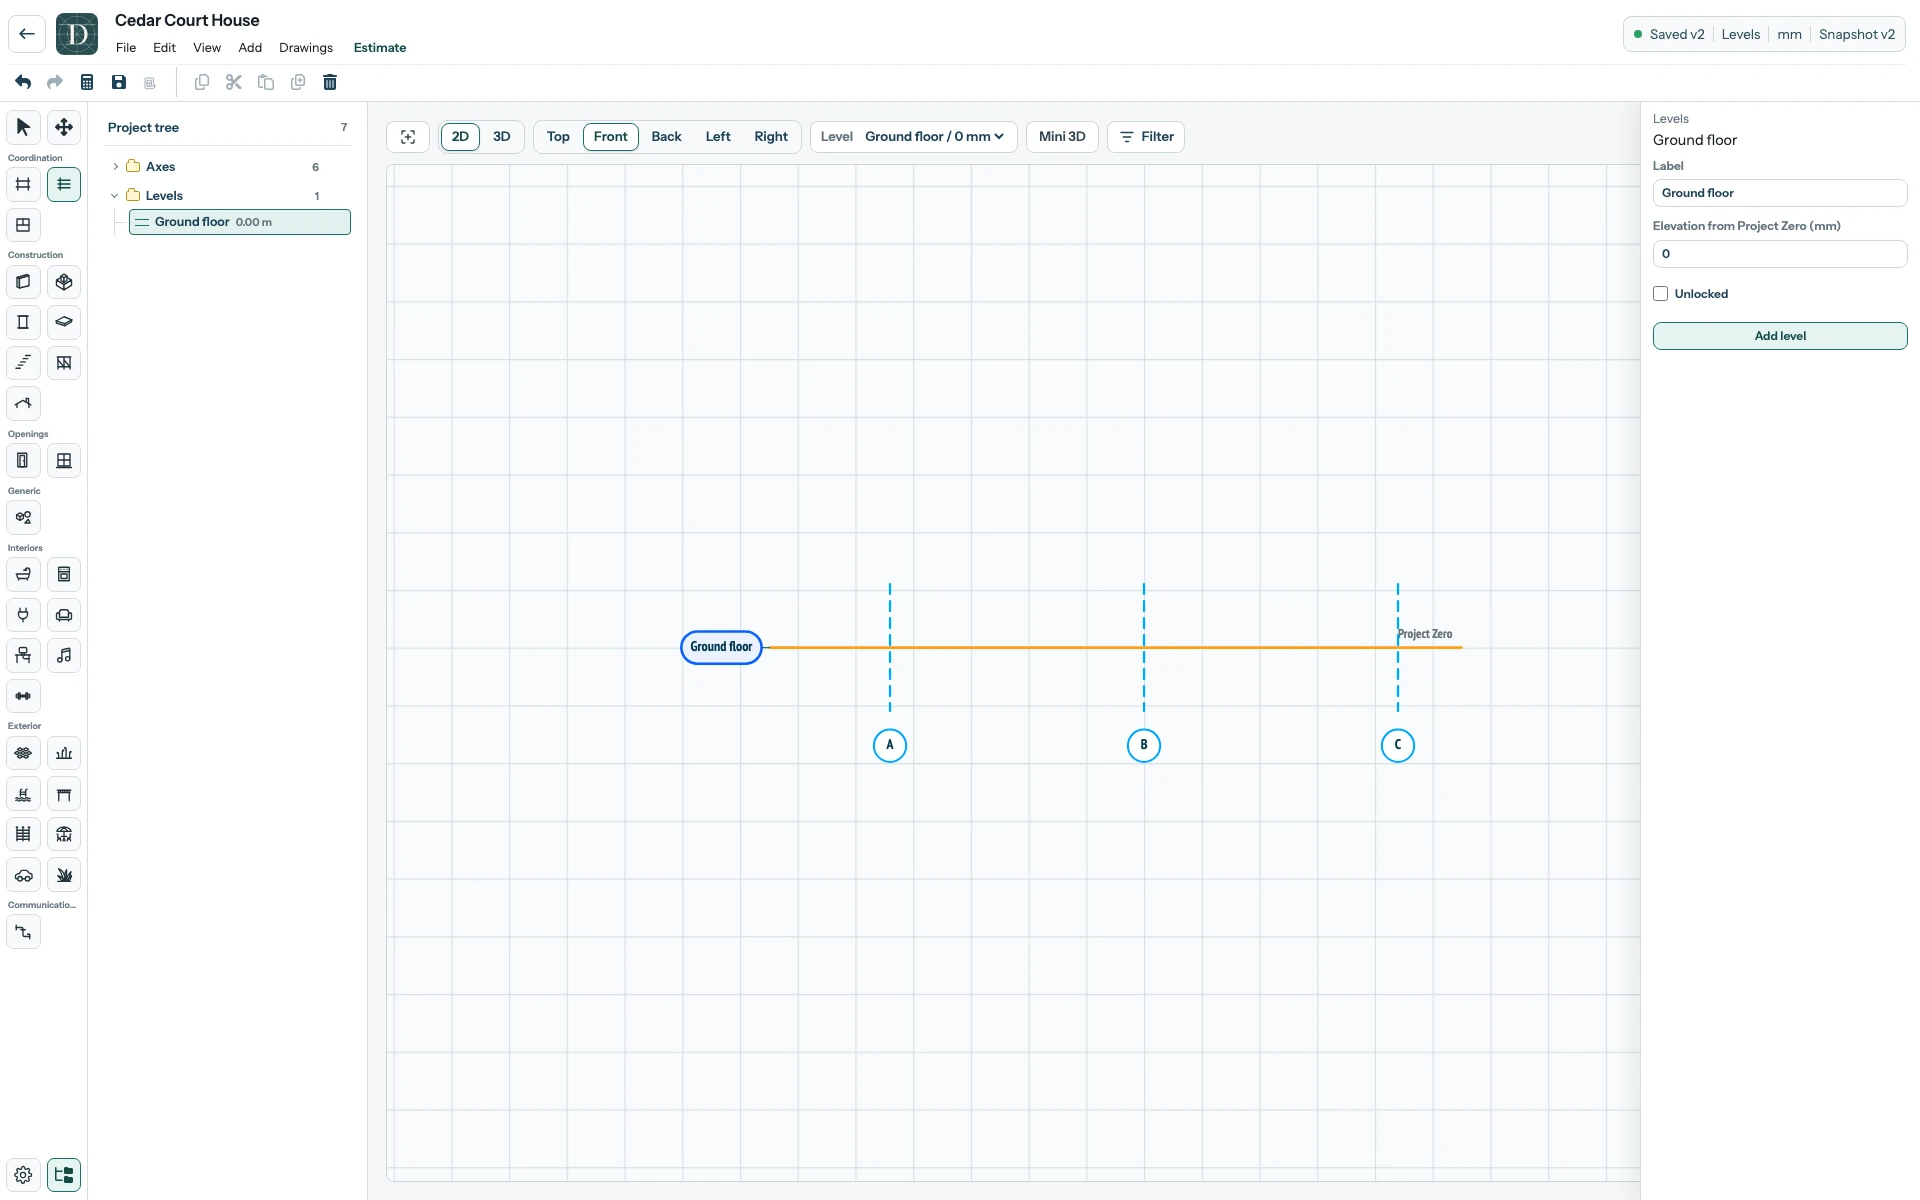Collapse the Levels folder chevron

click(x=115, y=196)
